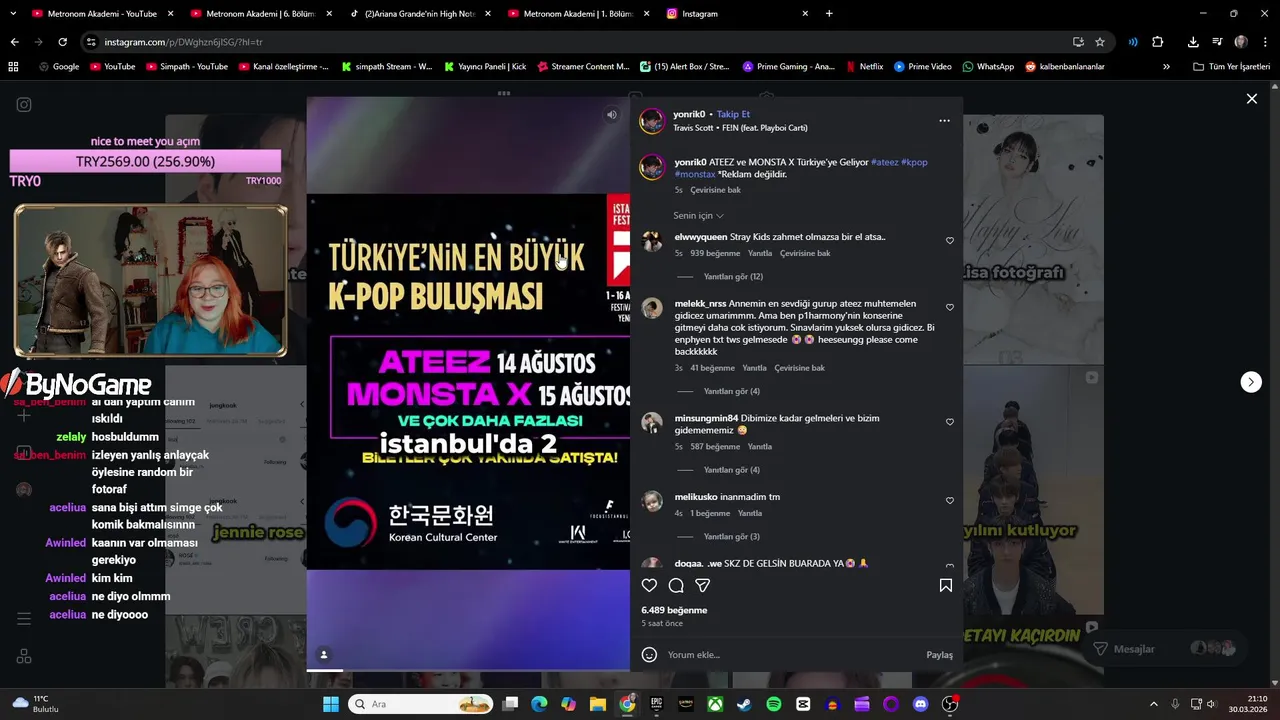Viewport: 1280px width, 720px height.
Task: Open the Netflix bookmark
Action: click(x=864, y=66)
